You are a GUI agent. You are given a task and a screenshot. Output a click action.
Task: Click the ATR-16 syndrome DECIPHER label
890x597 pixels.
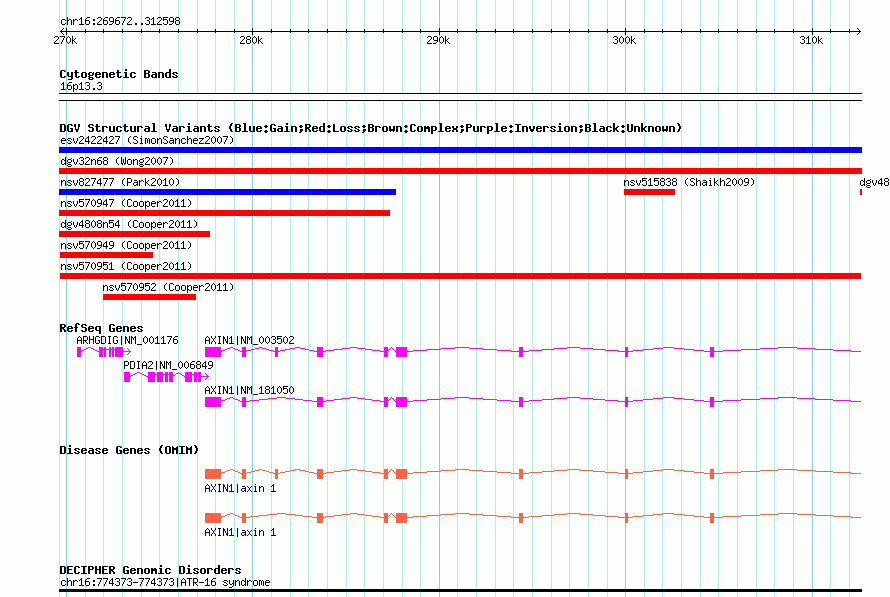coord(165,582)
